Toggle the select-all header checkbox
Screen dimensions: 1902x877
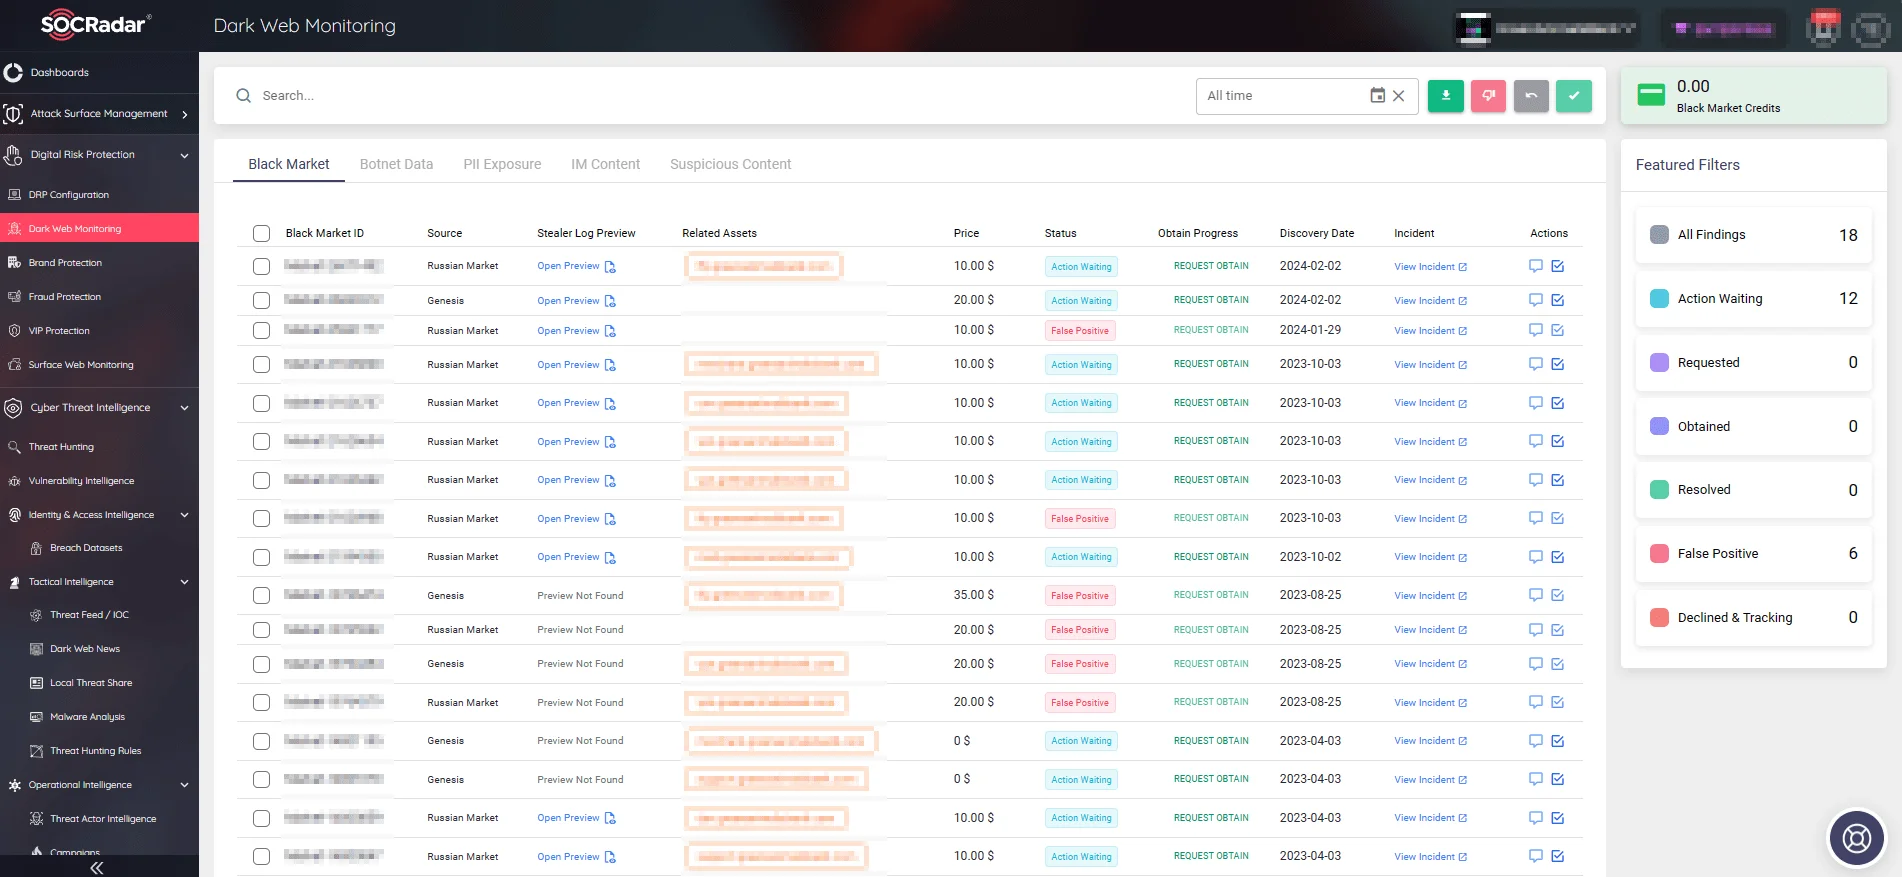click(x=261, y=233)
